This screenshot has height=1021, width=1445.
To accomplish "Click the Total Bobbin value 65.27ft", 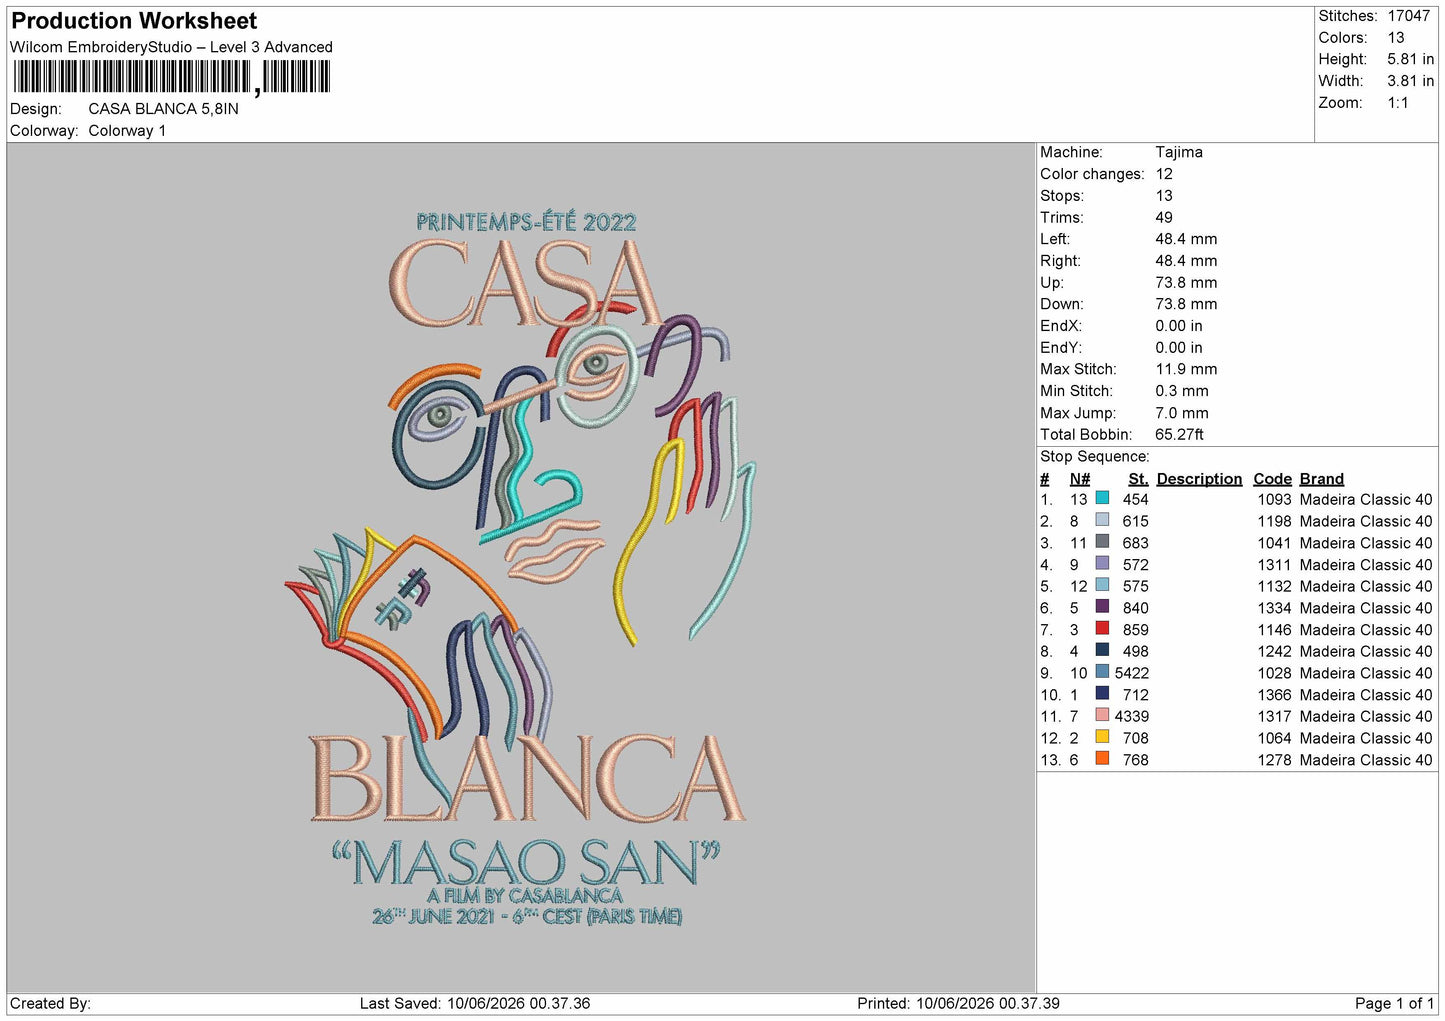I will click(1180, 435).
